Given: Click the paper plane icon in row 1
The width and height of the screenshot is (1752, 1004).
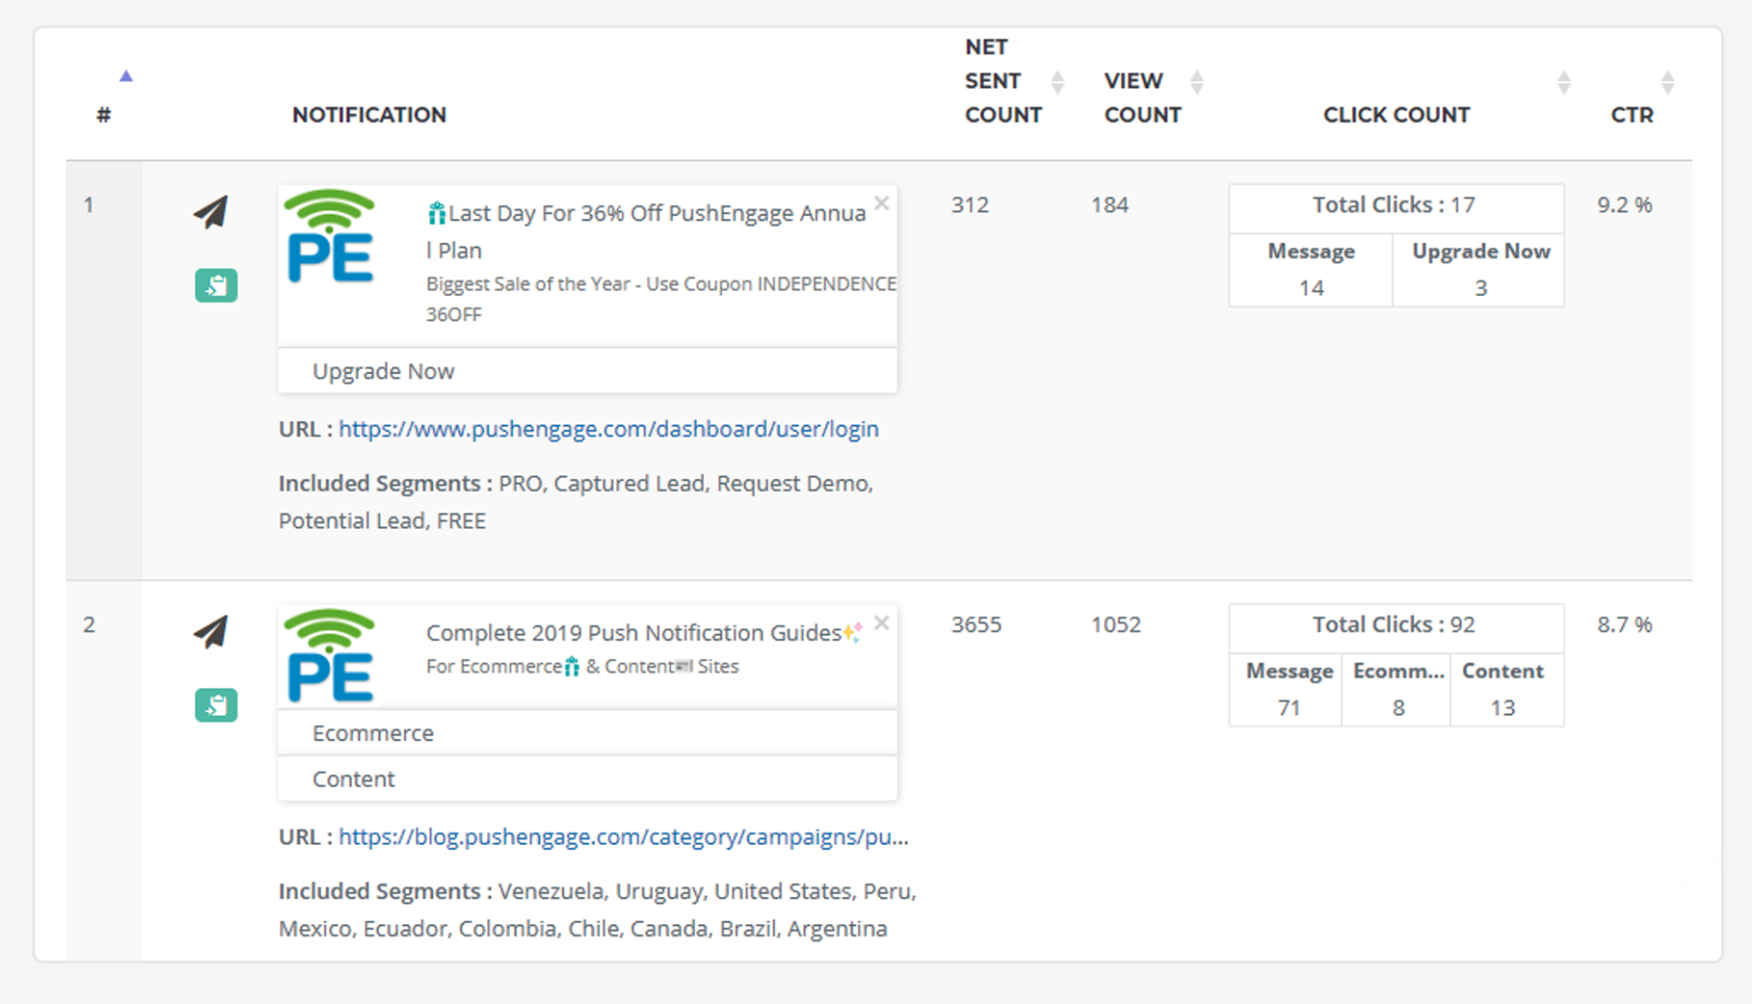Looking at the screenshot, I should [211, 211].
